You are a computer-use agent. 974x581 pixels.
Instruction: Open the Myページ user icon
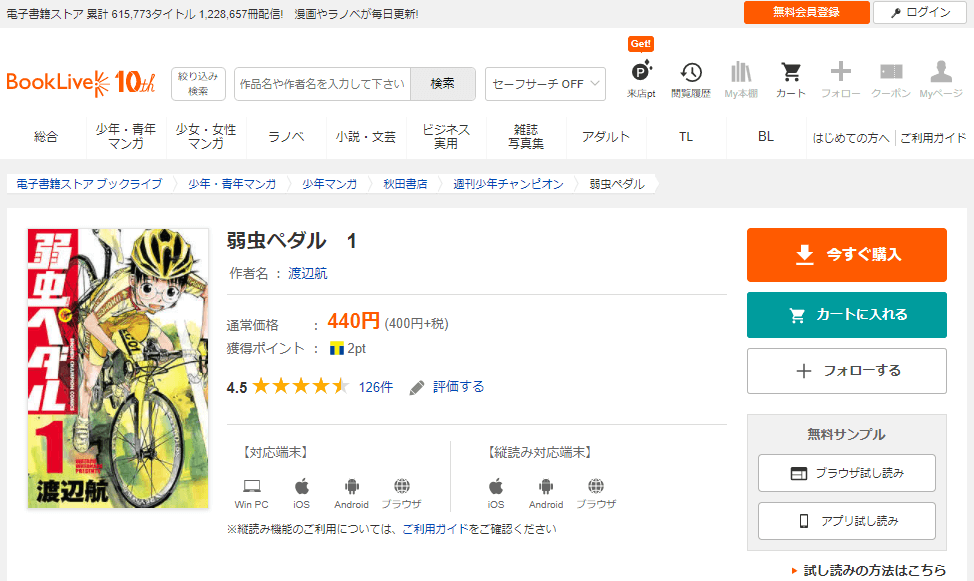click(940, 79)
